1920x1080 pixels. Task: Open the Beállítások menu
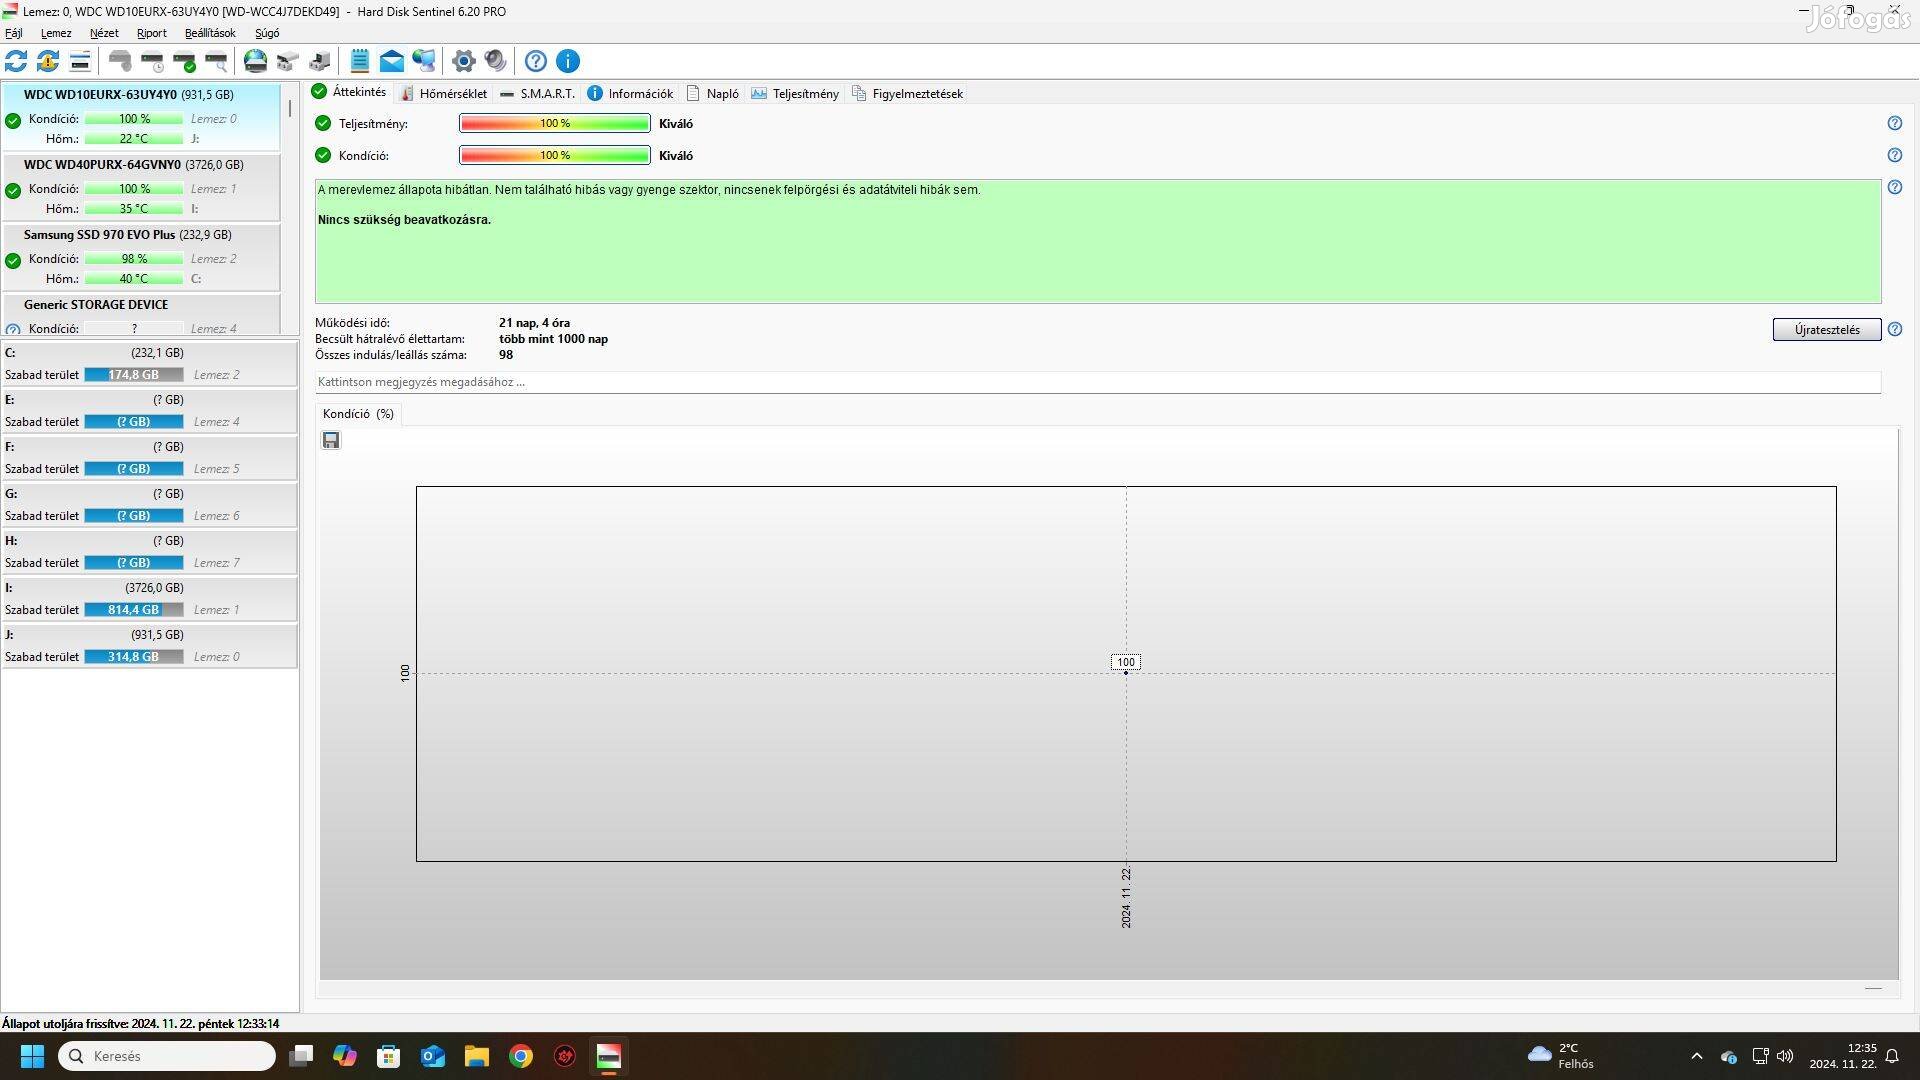point(210,33)
